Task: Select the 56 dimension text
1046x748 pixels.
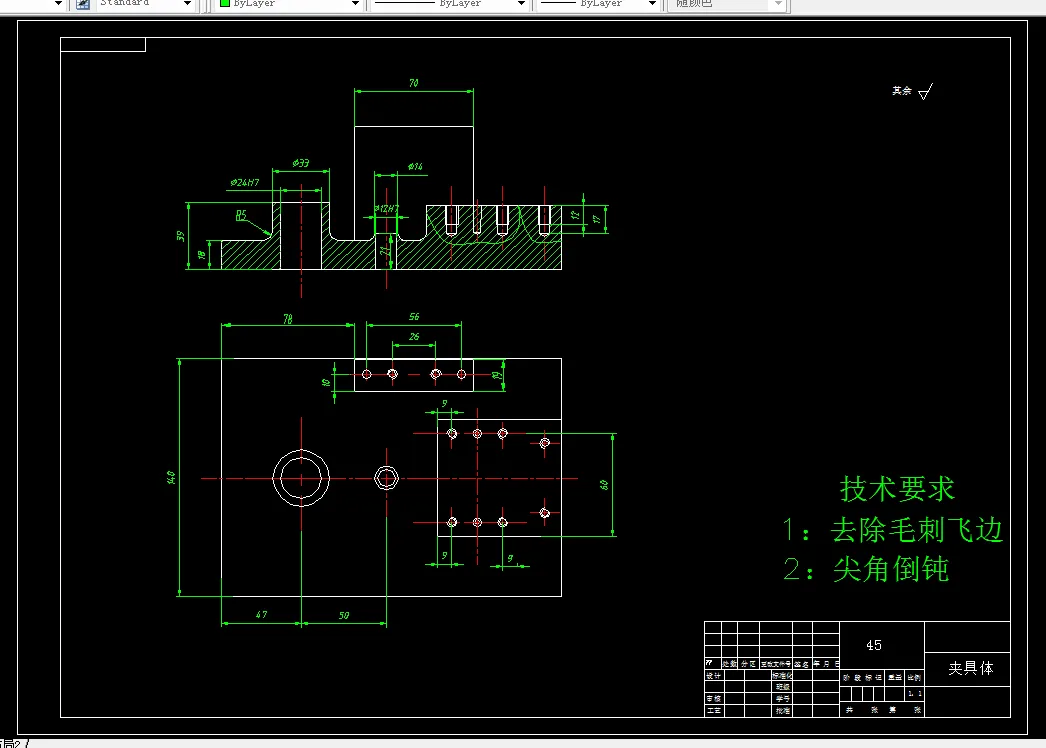Action: click(414, 316)
